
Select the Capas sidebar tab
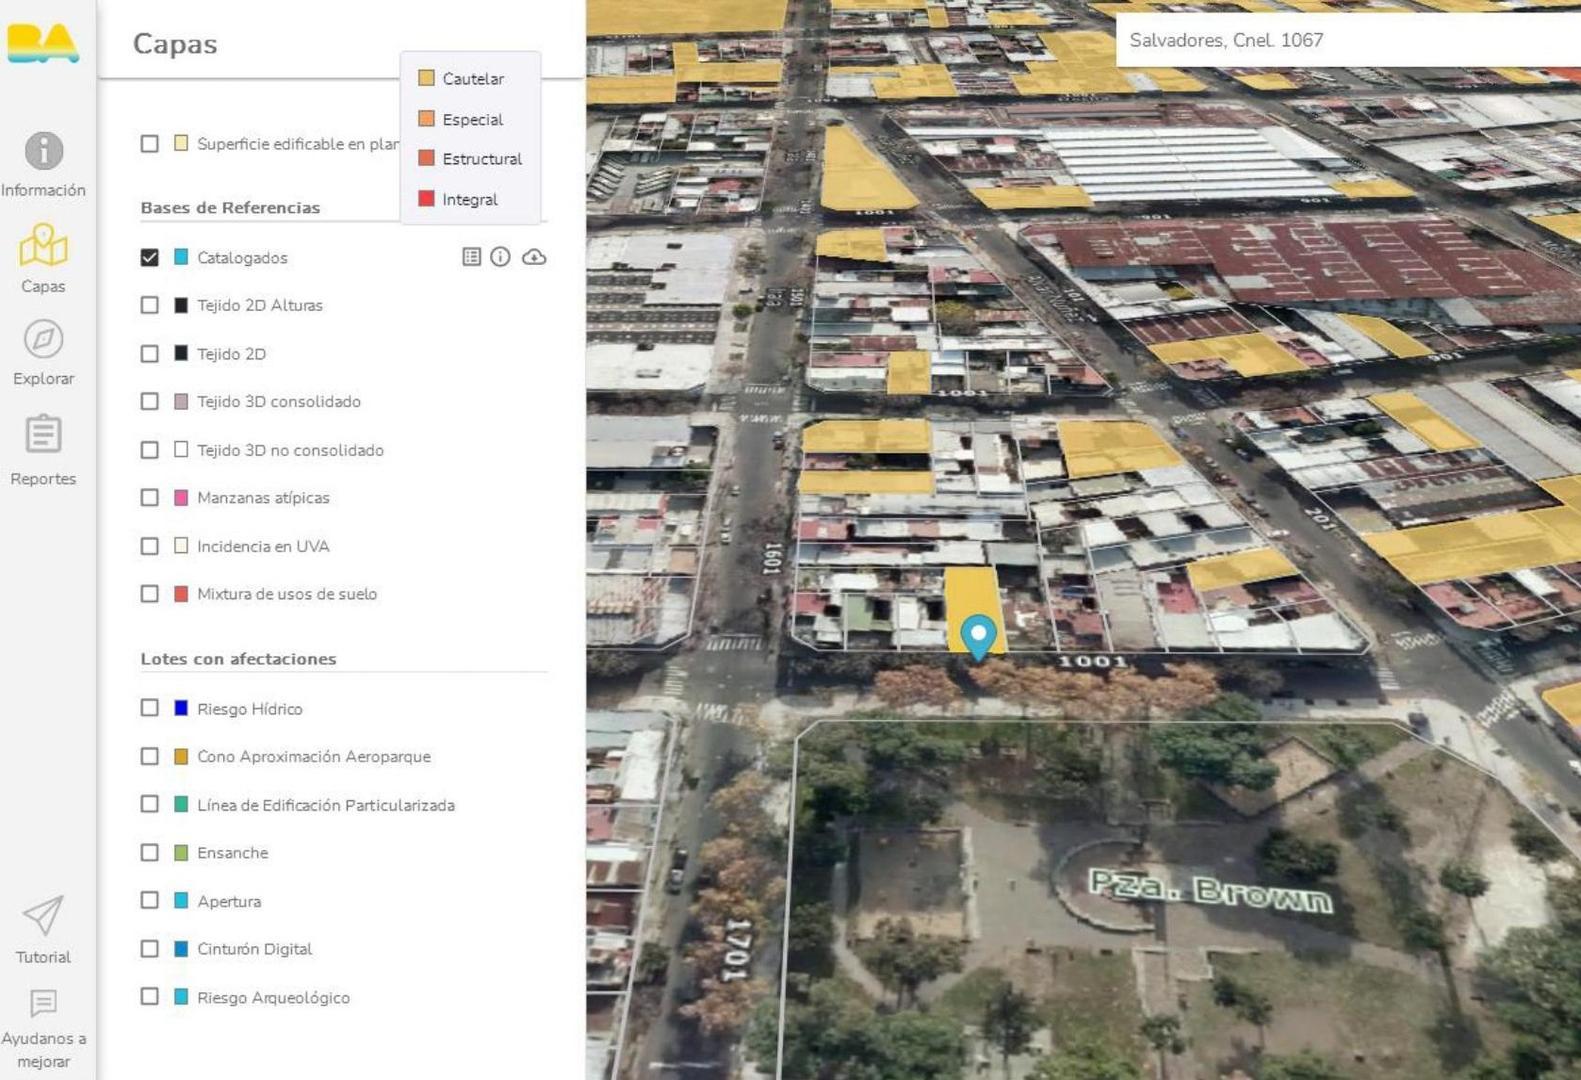[43, 258]
